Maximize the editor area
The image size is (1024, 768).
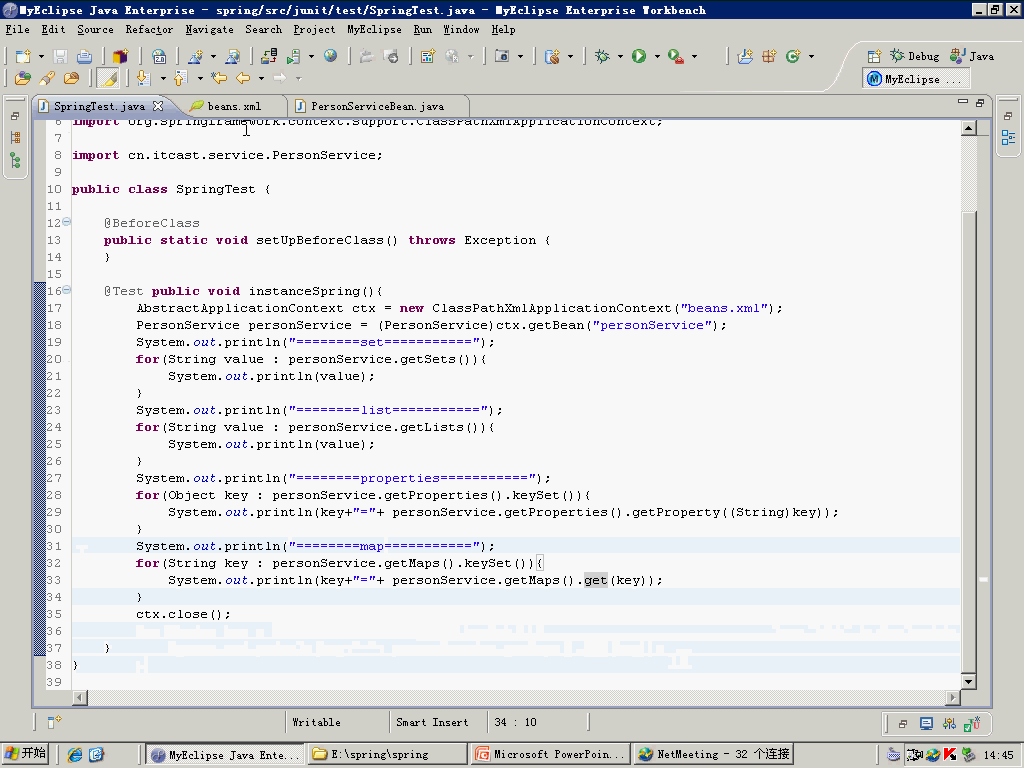click(x=980, y=103)
